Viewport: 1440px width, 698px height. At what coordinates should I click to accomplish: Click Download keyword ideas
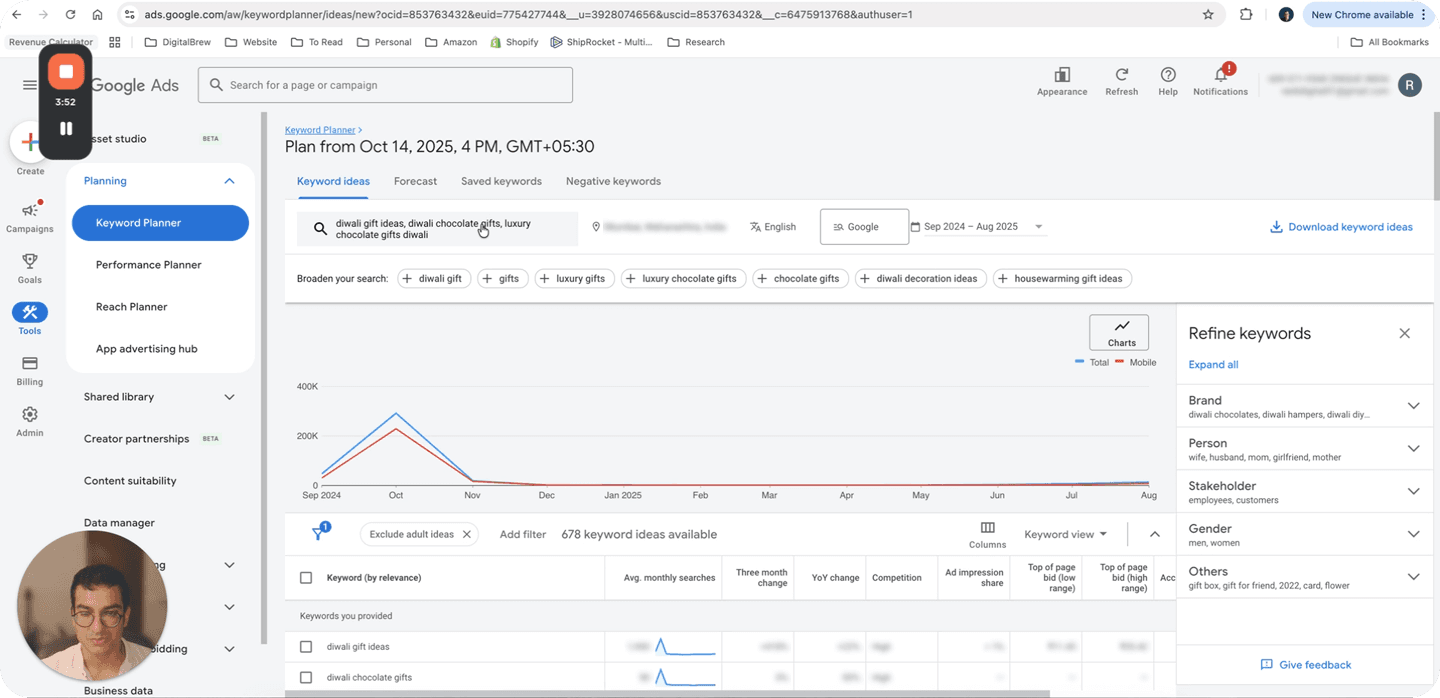click(1341, 227)
